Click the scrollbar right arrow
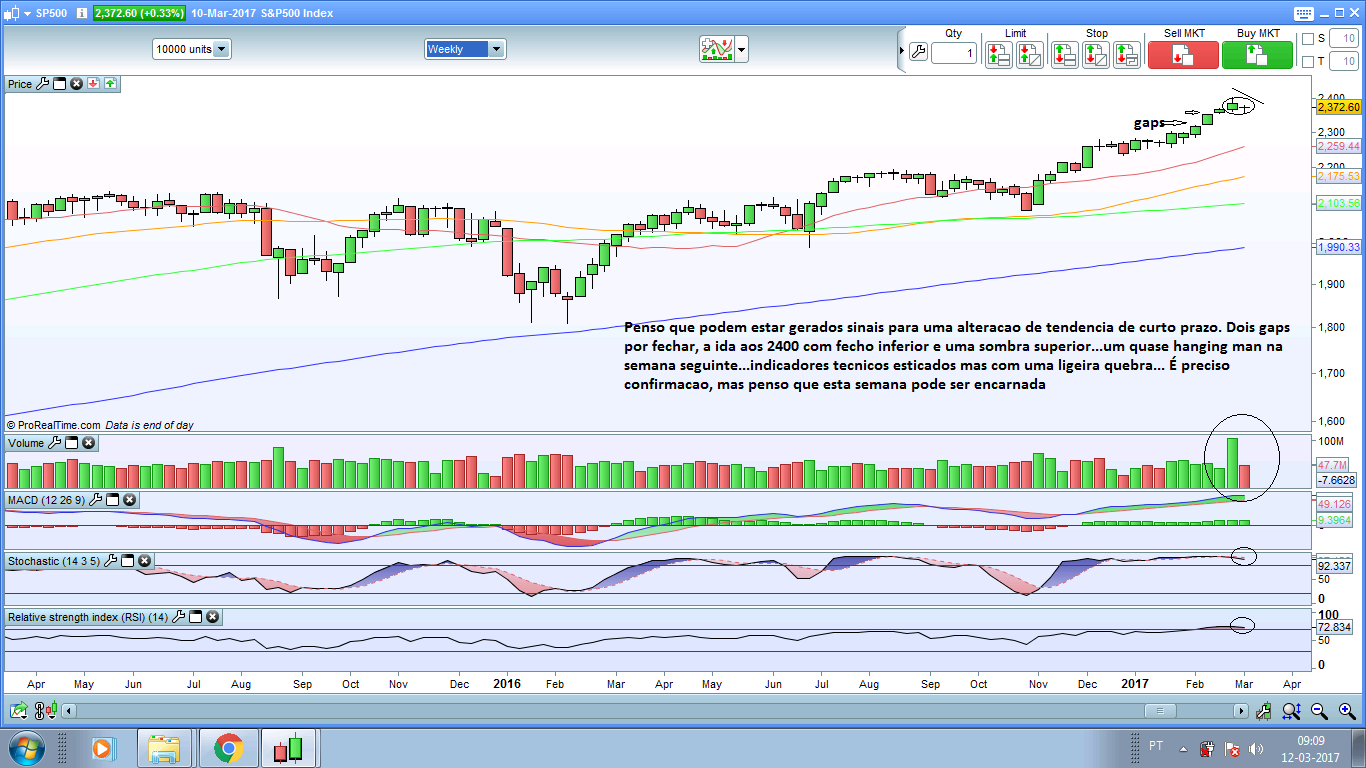This screenshot has height=768, width=1366. click(x=1241, y=711)
